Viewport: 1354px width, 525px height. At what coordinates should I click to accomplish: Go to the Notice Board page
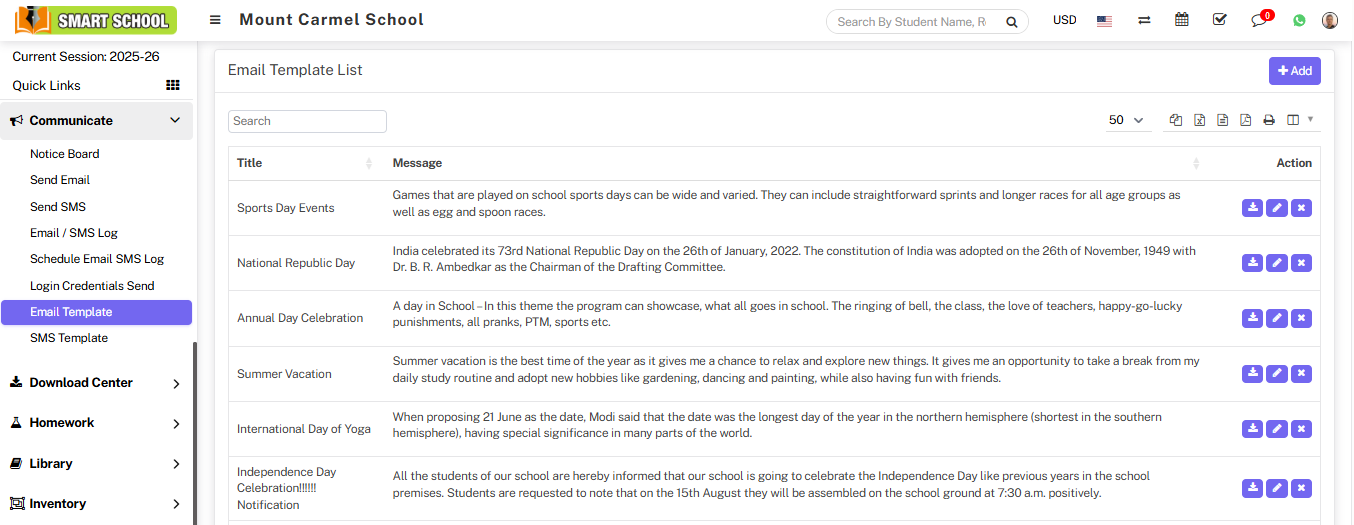click(x=65, y=154)
